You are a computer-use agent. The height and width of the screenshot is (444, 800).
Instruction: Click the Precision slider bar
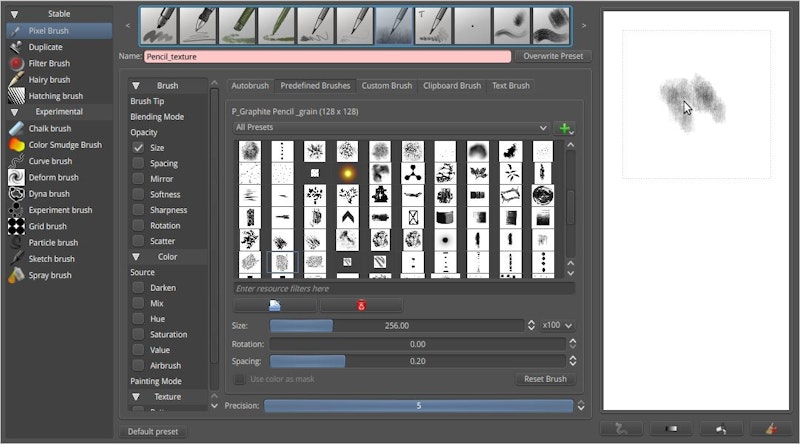click(x=418, y=406)
